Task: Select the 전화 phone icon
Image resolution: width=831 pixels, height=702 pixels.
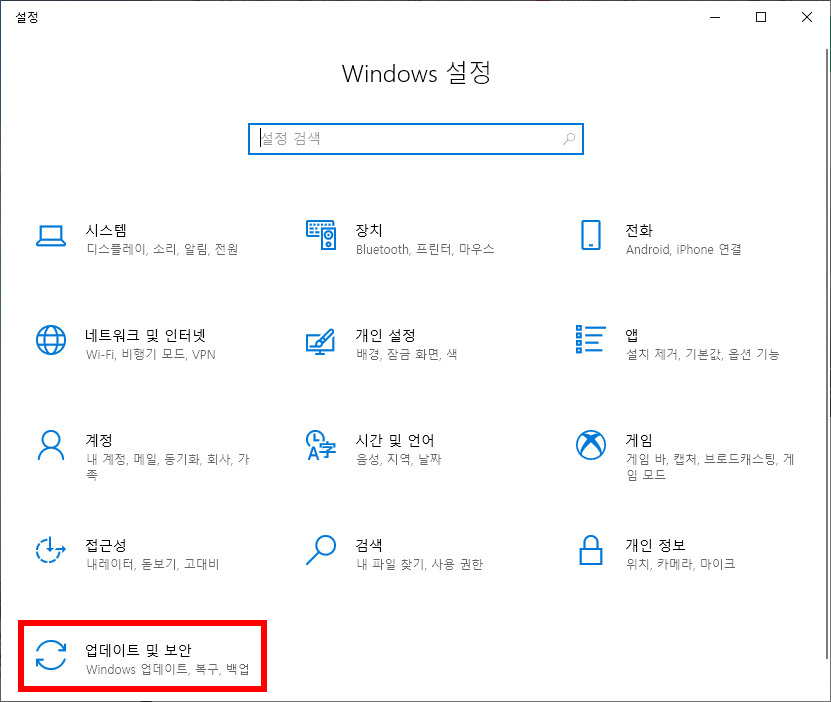Action: tap(590, 235)
